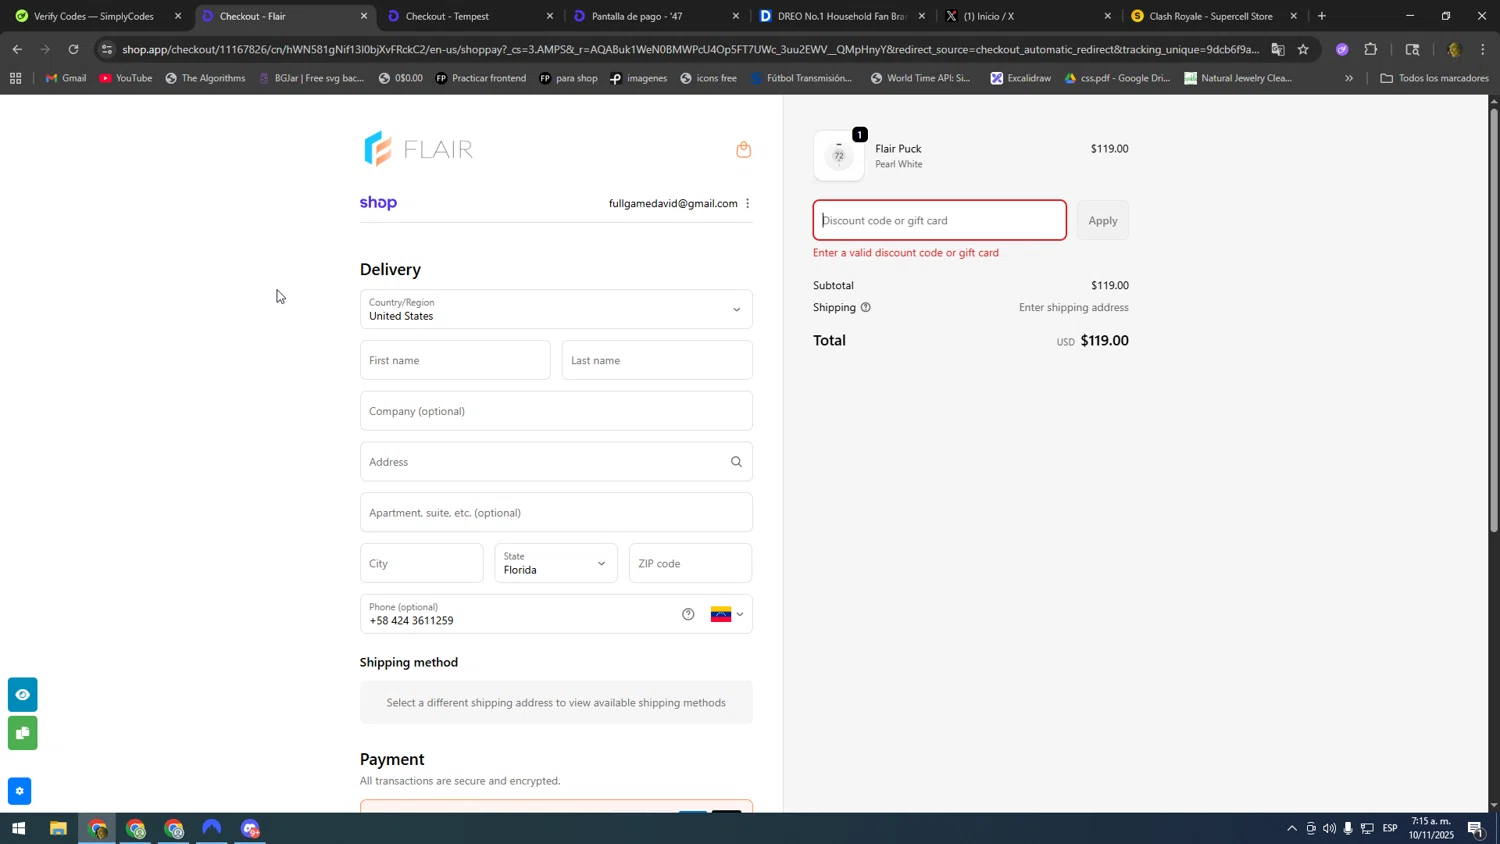Click the translate page icon
The width and height of the screenshot is (1500, 844).
click(x=1278, y=49)
